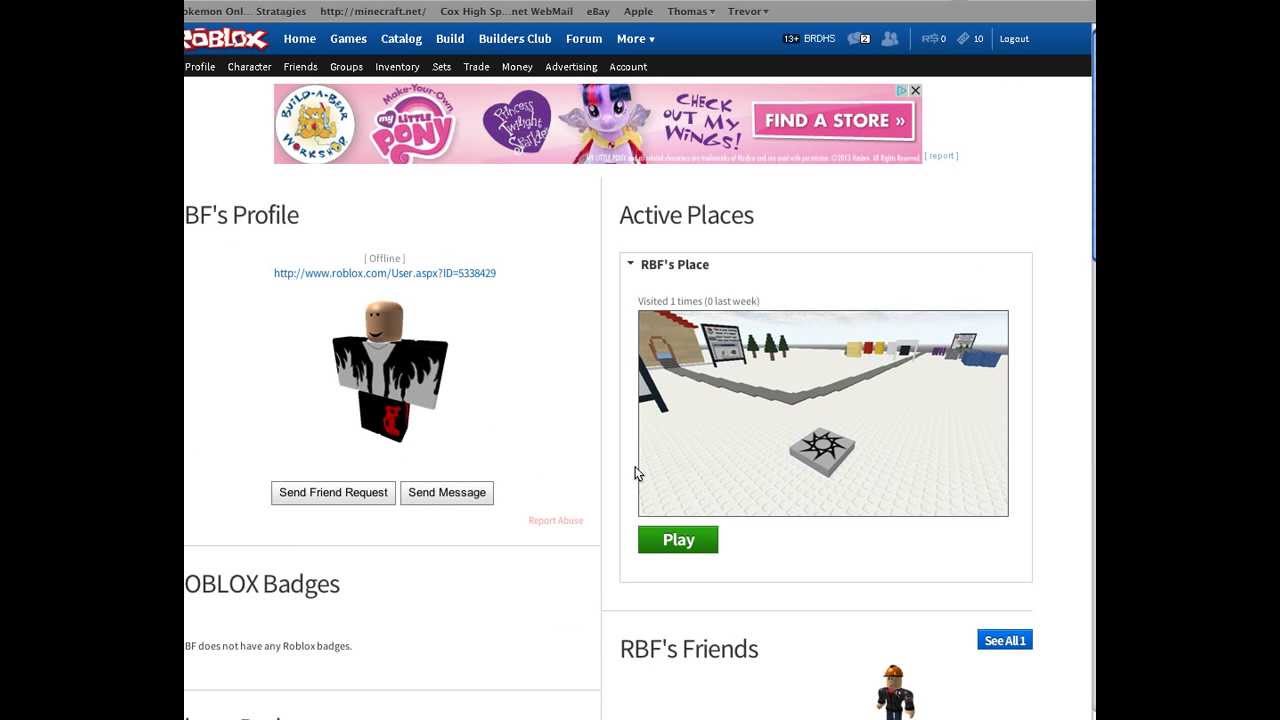1280x720 pixels.
Task: Open the eBay bookmark
Action: (598, 11)
